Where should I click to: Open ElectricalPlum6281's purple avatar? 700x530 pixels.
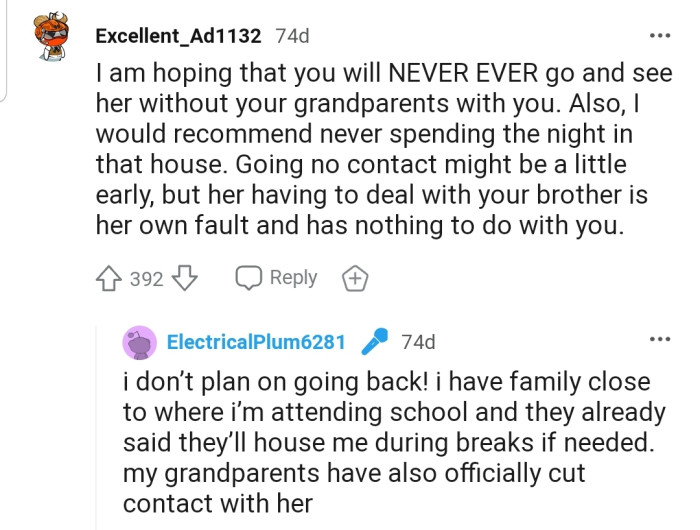139,342
